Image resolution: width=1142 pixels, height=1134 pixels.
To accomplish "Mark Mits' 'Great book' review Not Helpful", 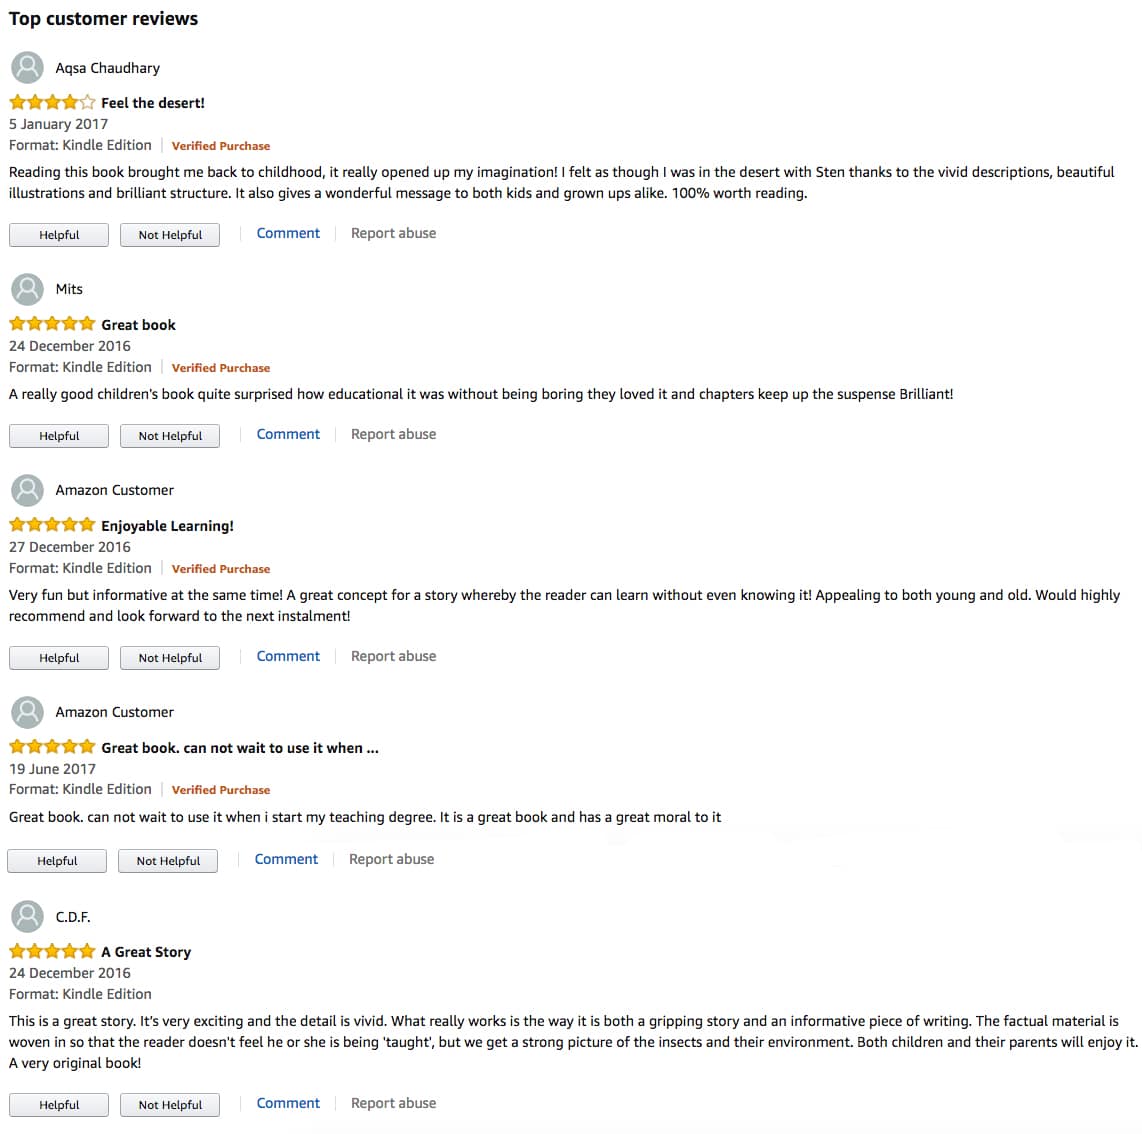I will (170, 436).
